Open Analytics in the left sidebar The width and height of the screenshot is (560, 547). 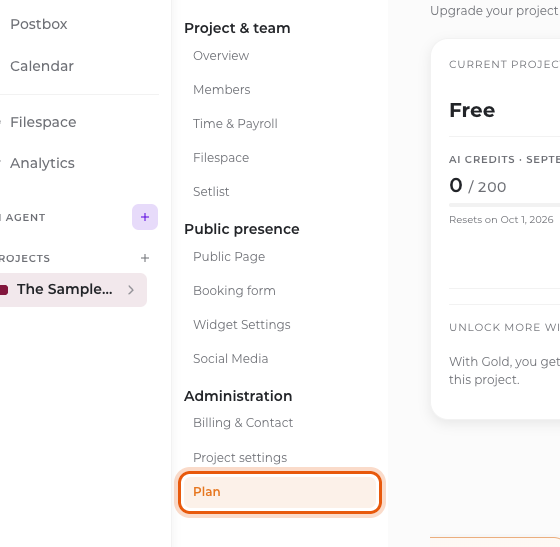pyautogui.click(x=42, y=163)
